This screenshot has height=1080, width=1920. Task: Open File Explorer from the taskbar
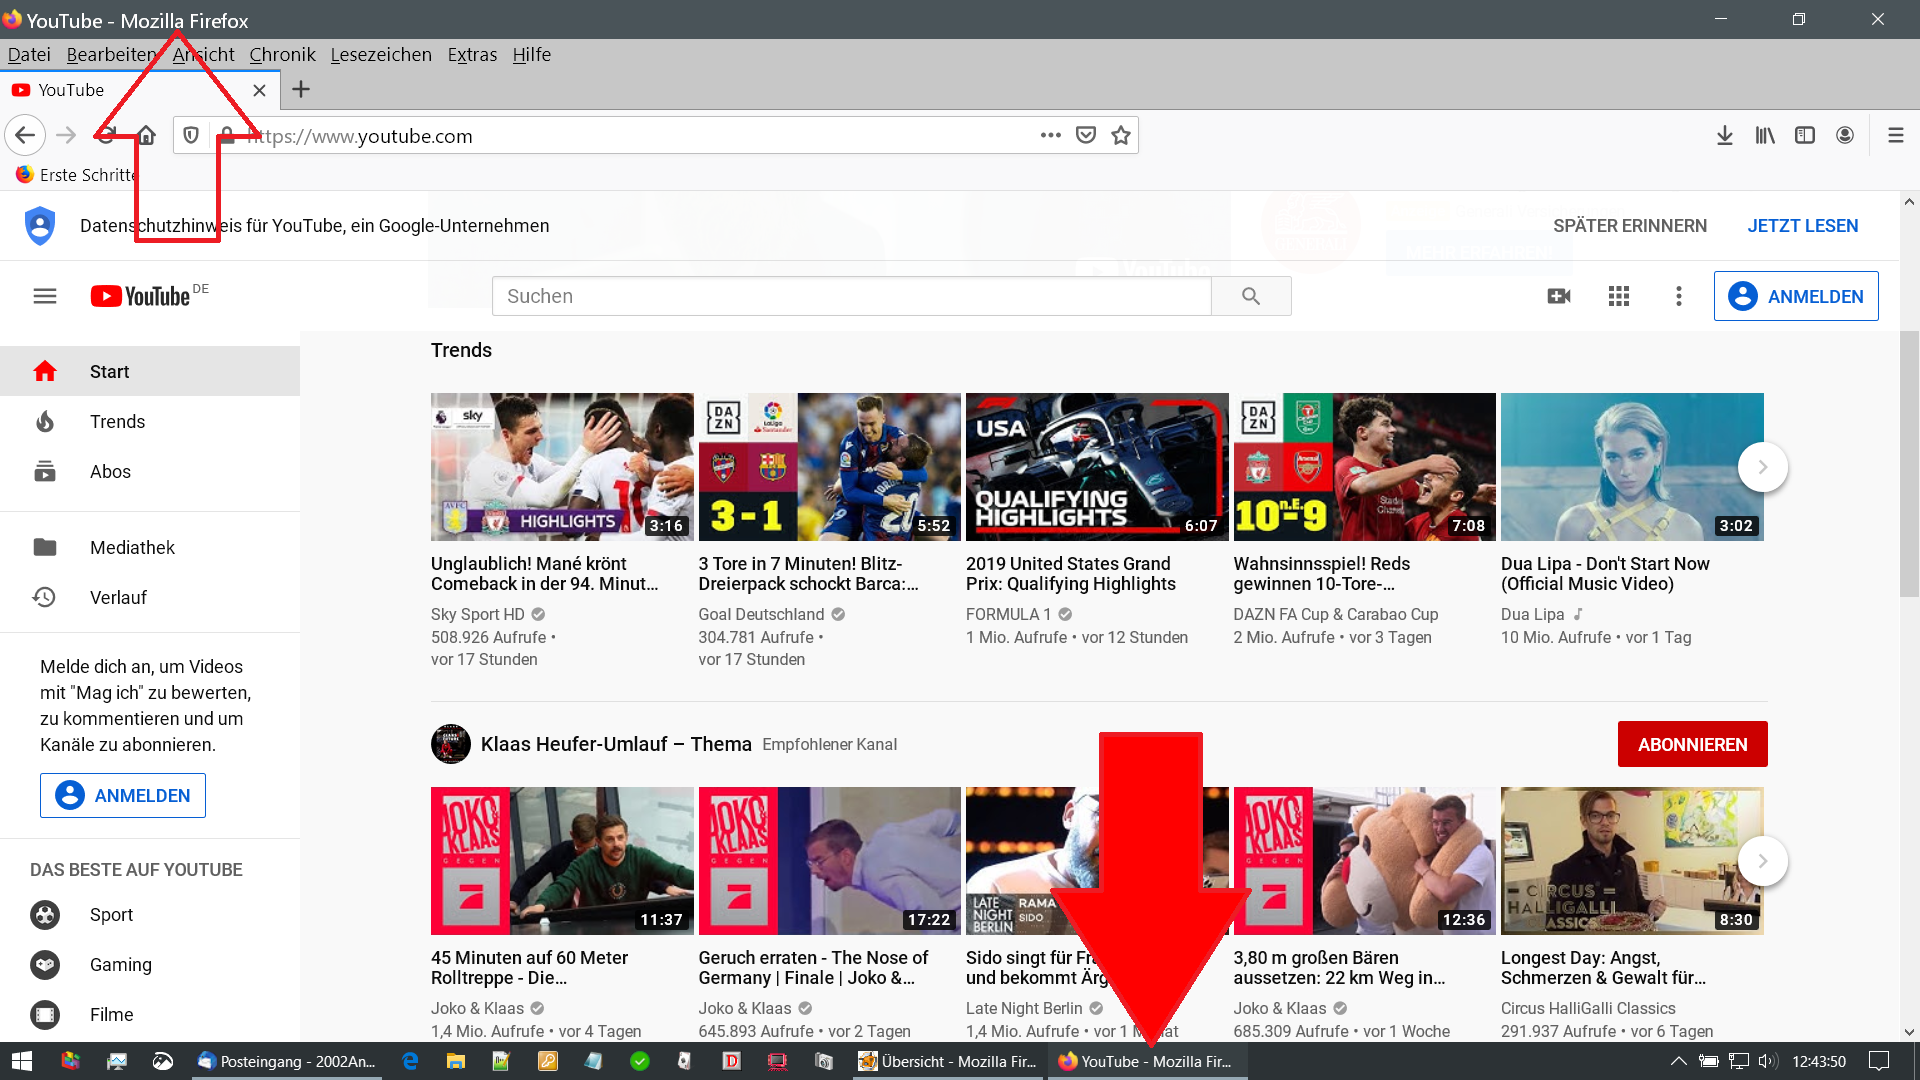pos(456,1061)
